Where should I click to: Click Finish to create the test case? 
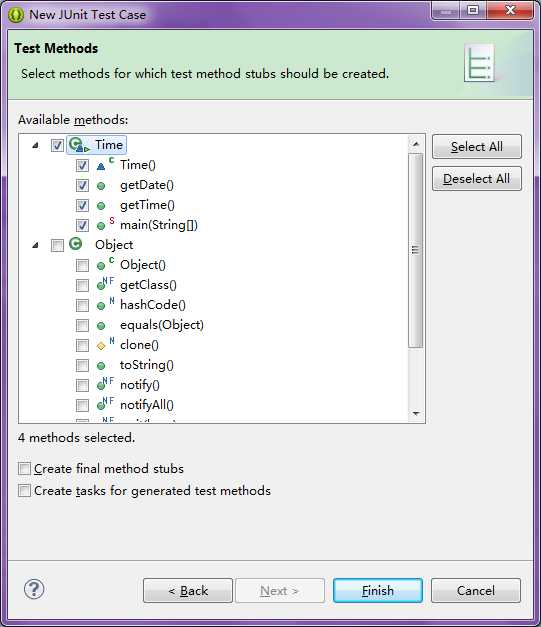click(378, 590)
